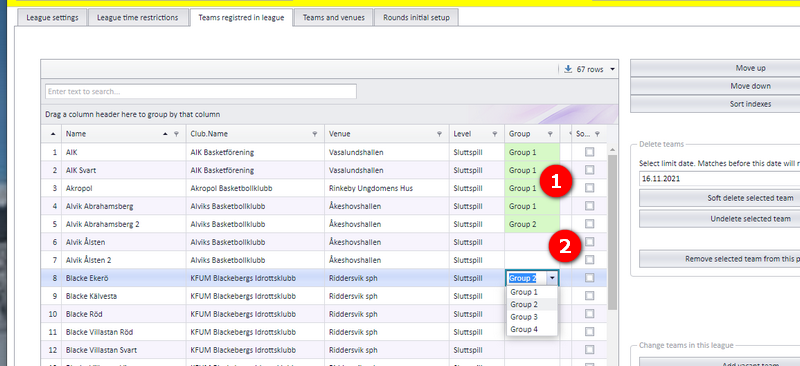Choose Group 4 from the dropdown list
The height and width of the screenshot is (366, 800).
tap(532, 329)
